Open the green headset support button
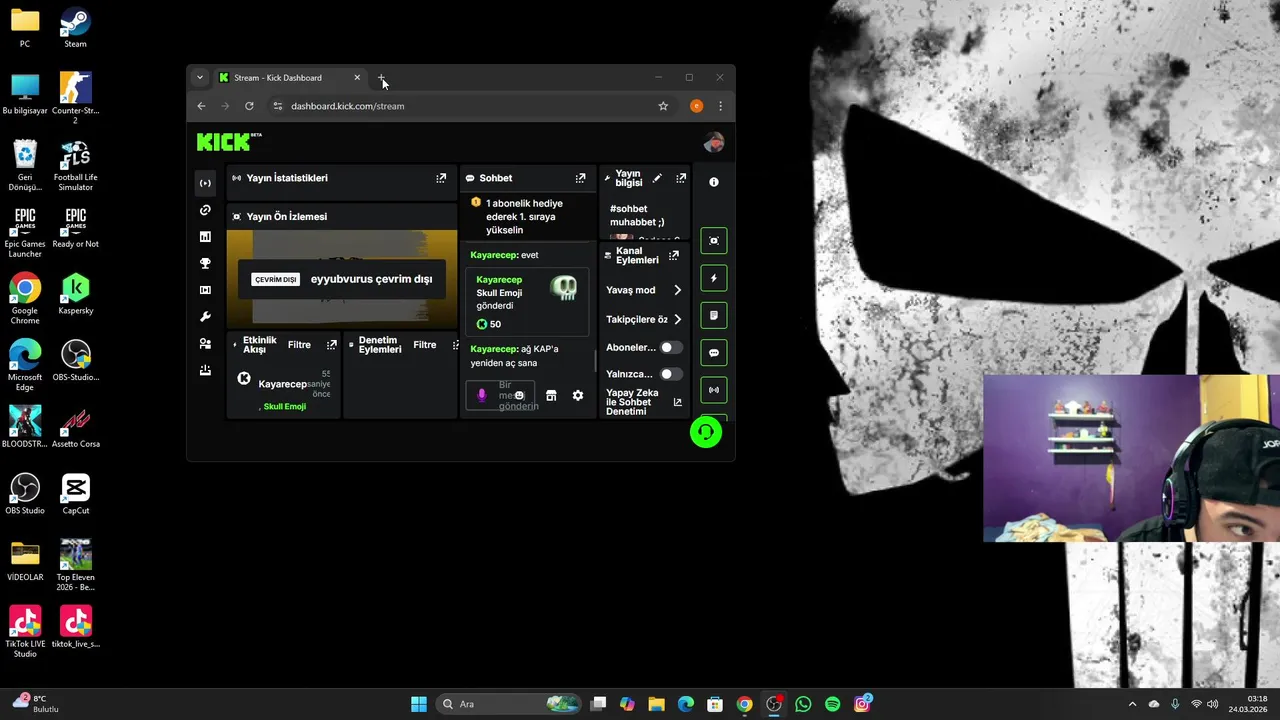The width and height of the screenshot is (1280, 720). pyautogui.click(x=706, y=432)
